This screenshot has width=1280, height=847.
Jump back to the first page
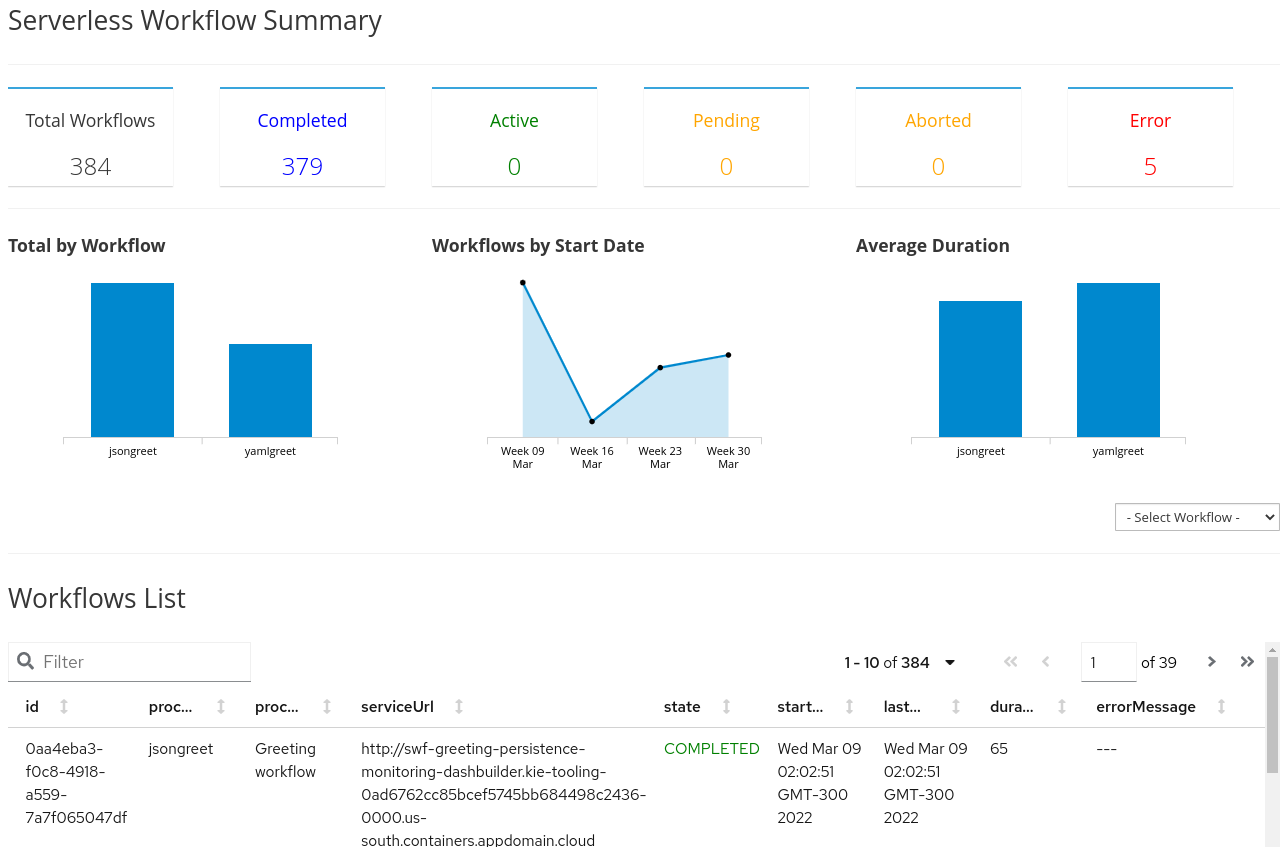pos(1010,661)
